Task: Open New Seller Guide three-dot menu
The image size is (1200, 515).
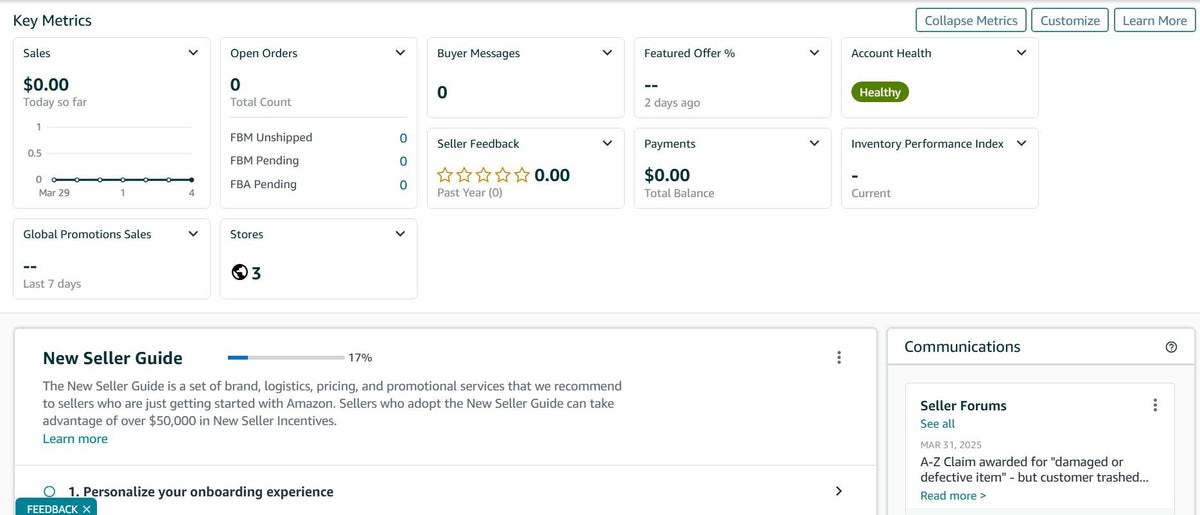Action: 839,357
